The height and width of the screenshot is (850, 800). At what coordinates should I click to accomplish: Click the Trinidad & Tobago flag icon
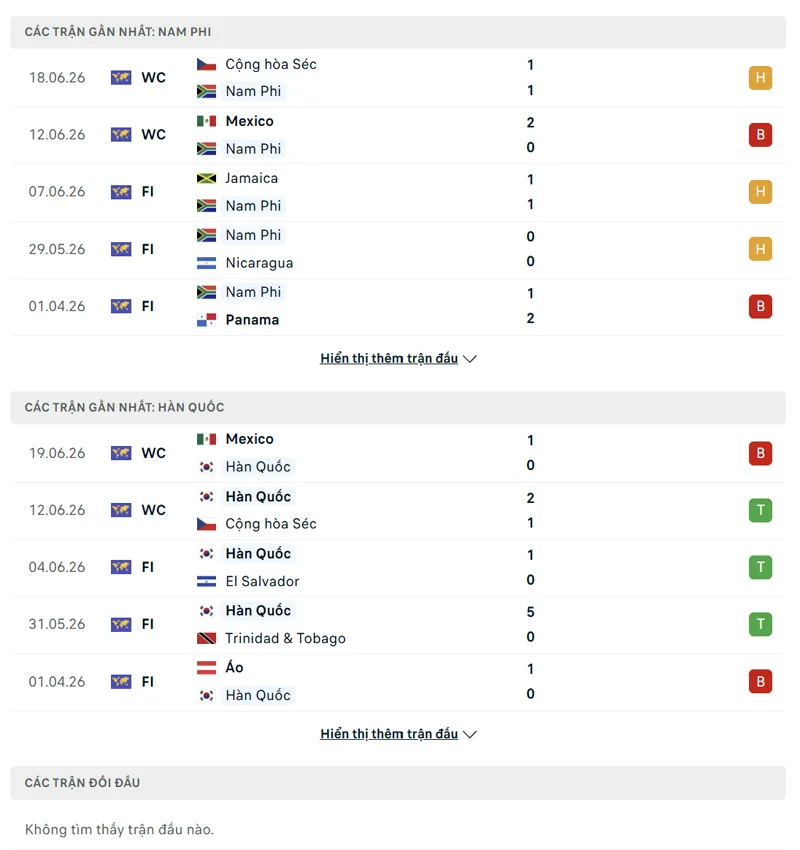[206, 638]
